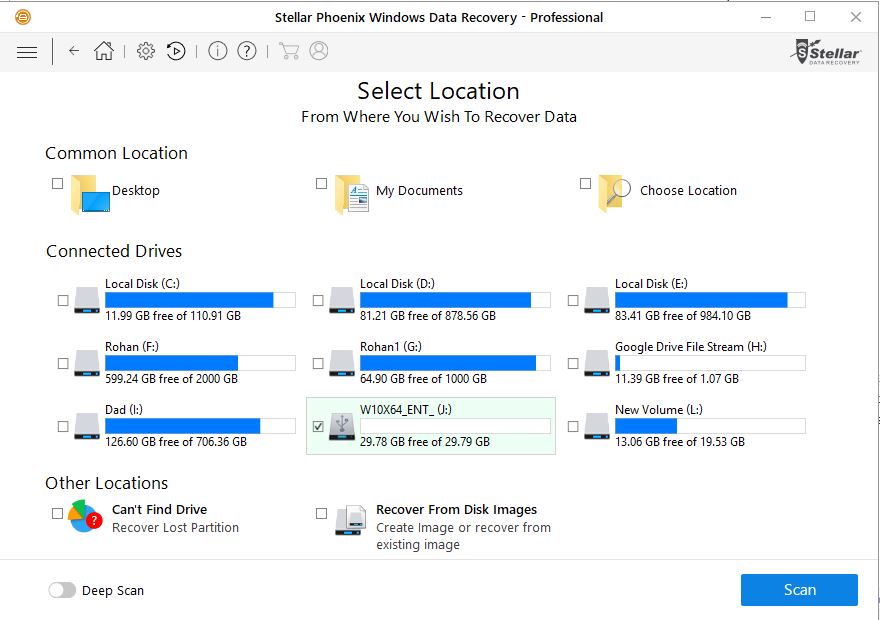This screenshot has width=880, height=620.
Task: Click the Recover From Disk Images label
Action: point(456,510)
